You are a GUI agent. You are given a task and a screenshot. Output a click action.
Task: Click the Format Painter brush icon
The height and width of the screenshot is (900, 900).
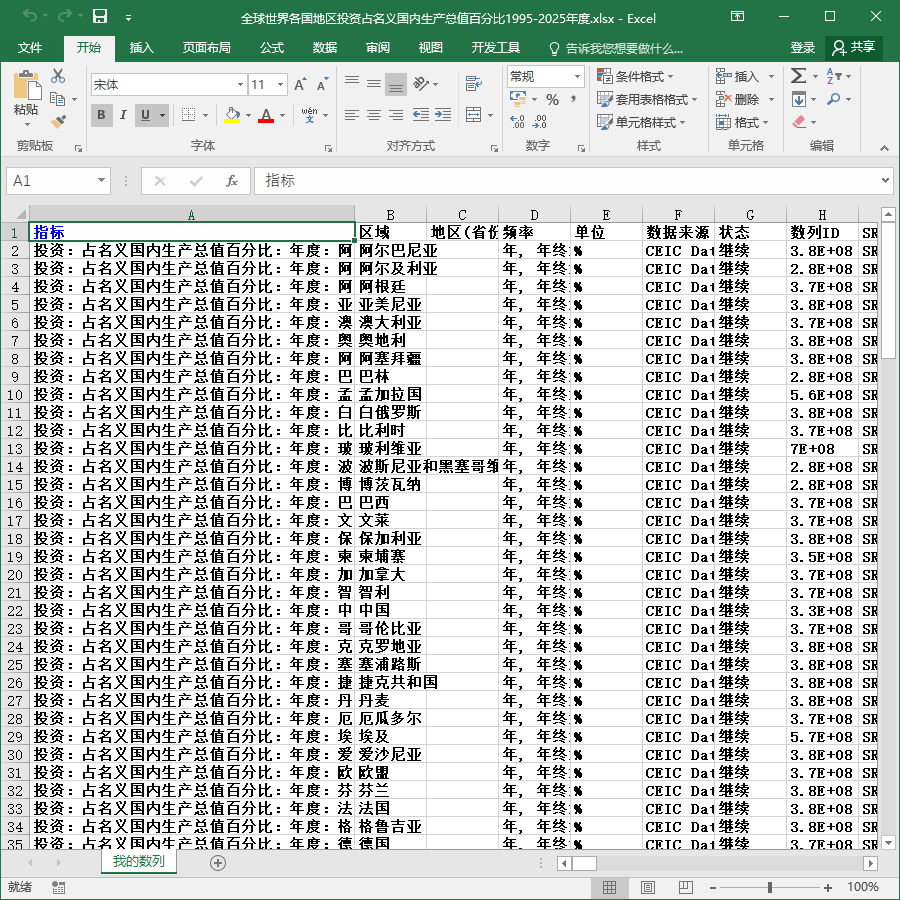coord(58,121)
